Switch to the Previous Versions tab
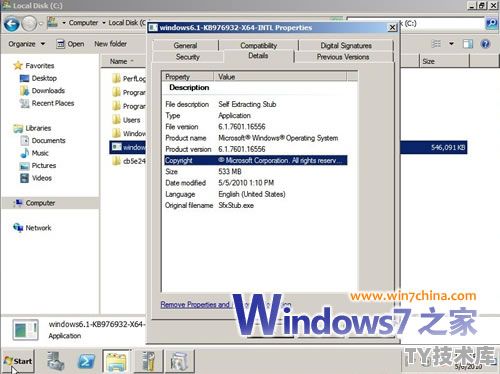This screenshot has height=374, width=500. coord(343,57)
